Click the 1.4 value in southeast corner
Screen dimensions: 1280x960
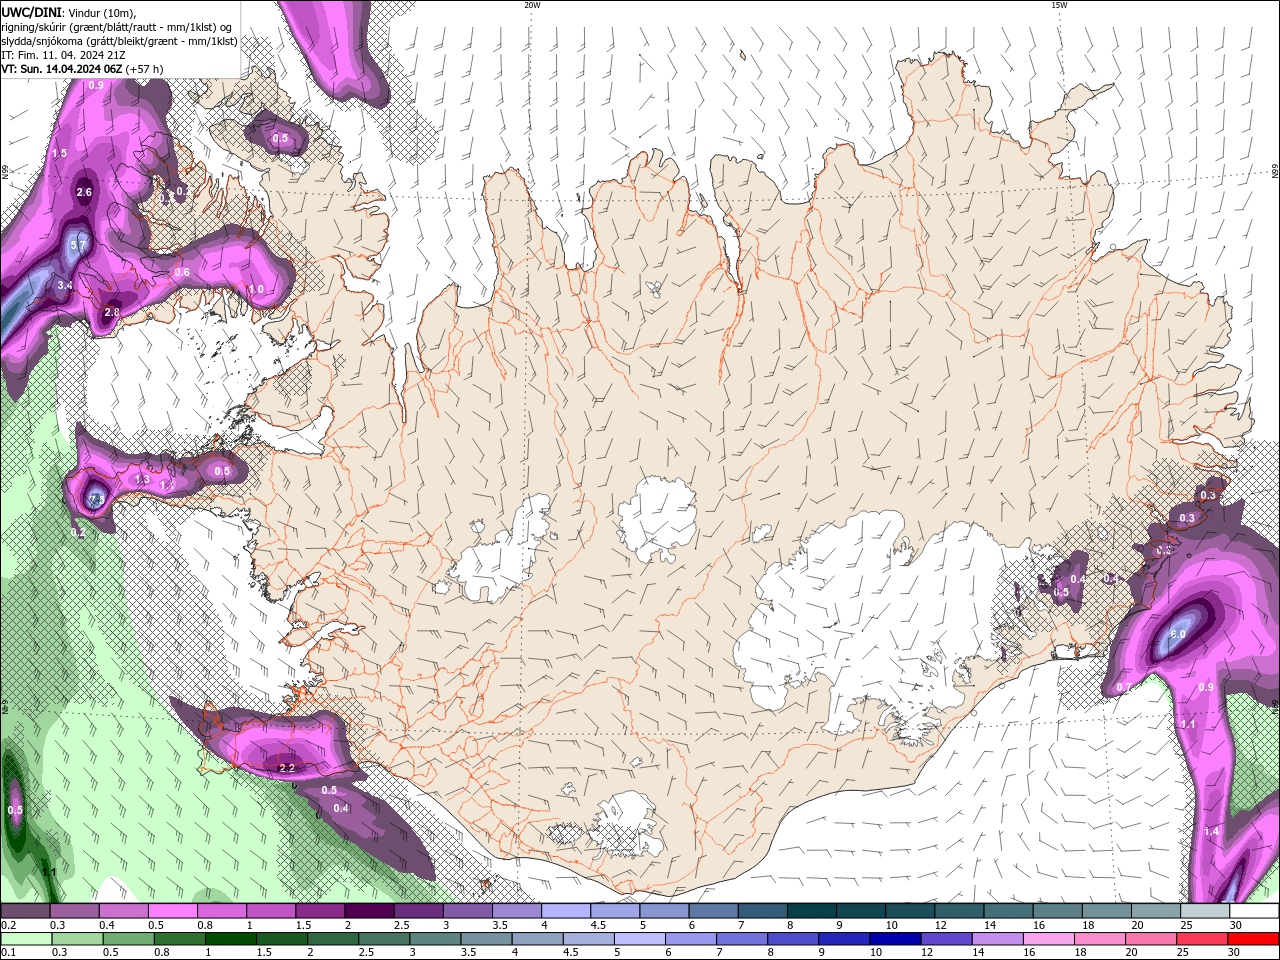click(1212, 832)
